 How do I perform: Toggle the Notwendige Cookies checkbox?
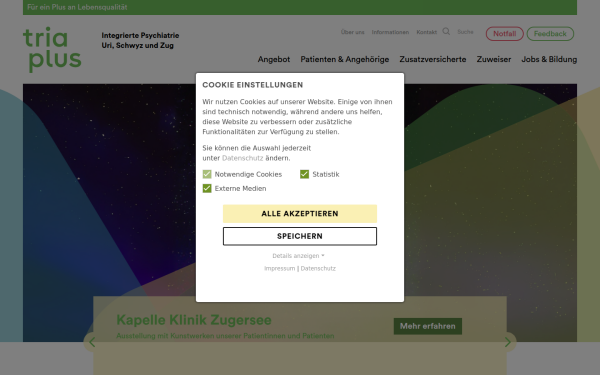[207, 174]
